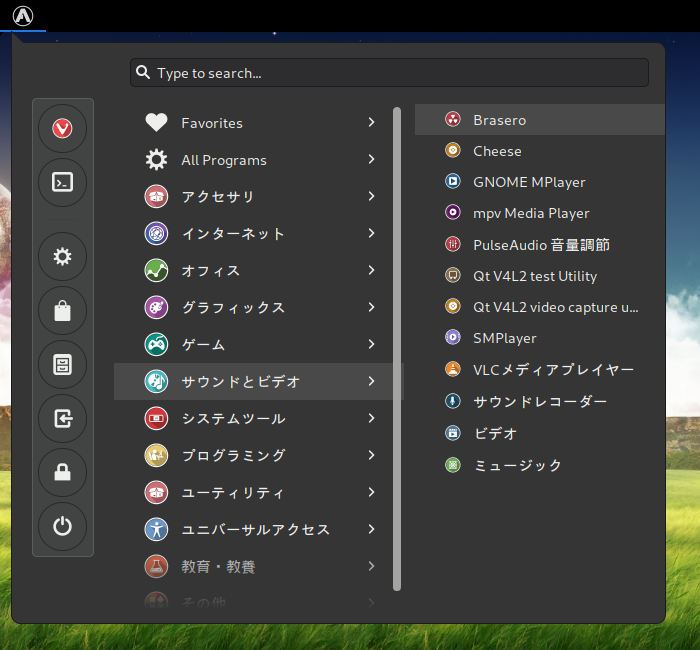Open PulseAudio 音量調節
This screenshot has height=650, width=700.
pos(540,244)
